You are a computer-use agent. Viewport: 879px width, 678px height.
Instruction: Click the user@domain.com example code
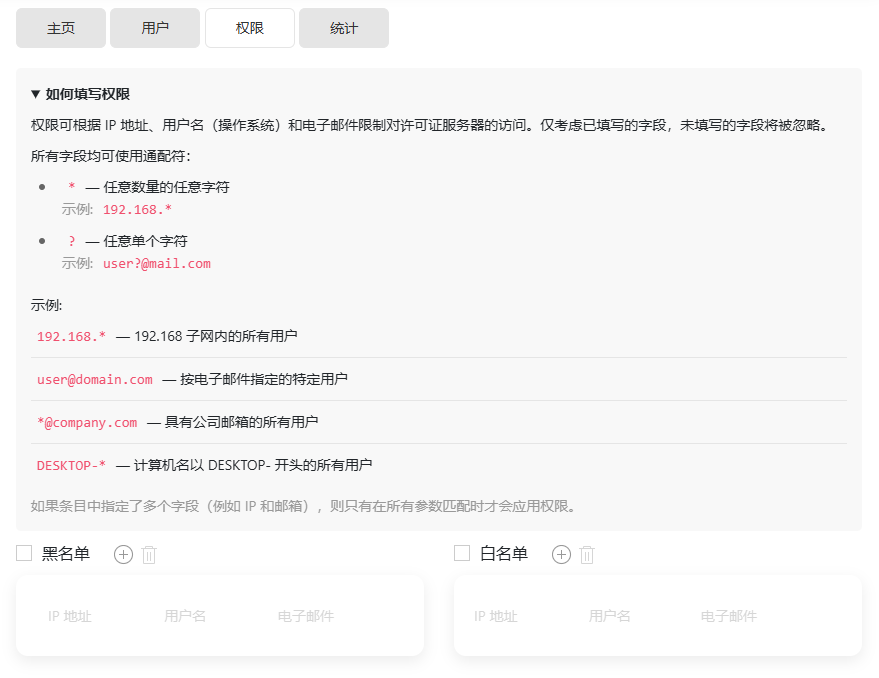(x=95, y=380)
